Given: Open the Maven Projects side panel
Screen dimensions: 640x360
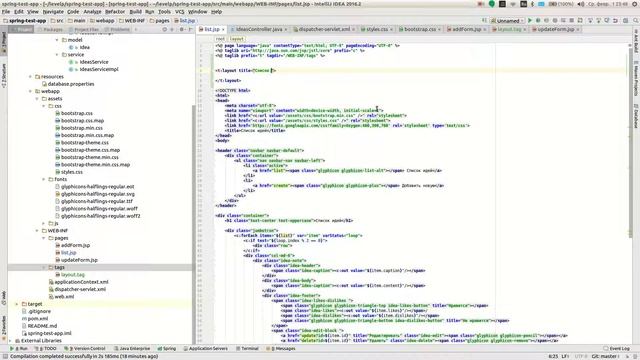Looking at the screenshot, I should click(x=636, y=79).
